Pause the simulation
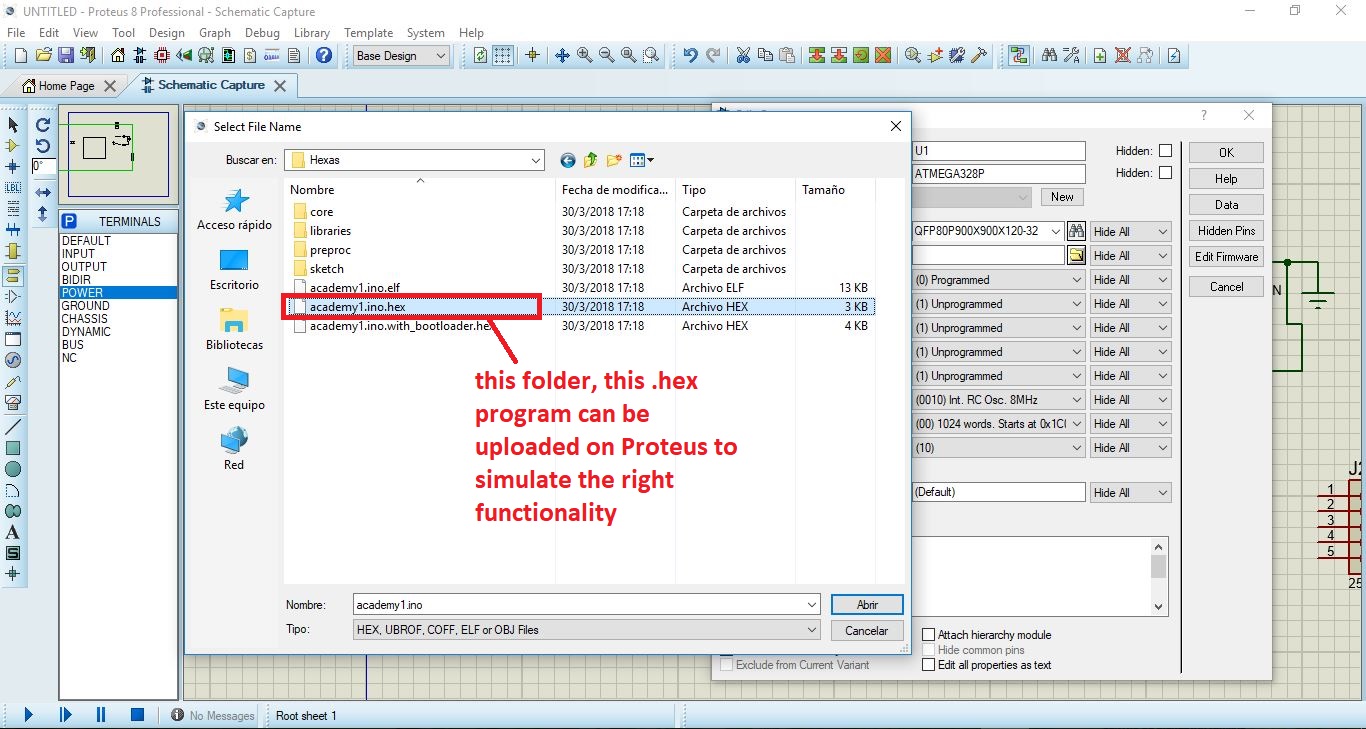 (x=101, y=715)
